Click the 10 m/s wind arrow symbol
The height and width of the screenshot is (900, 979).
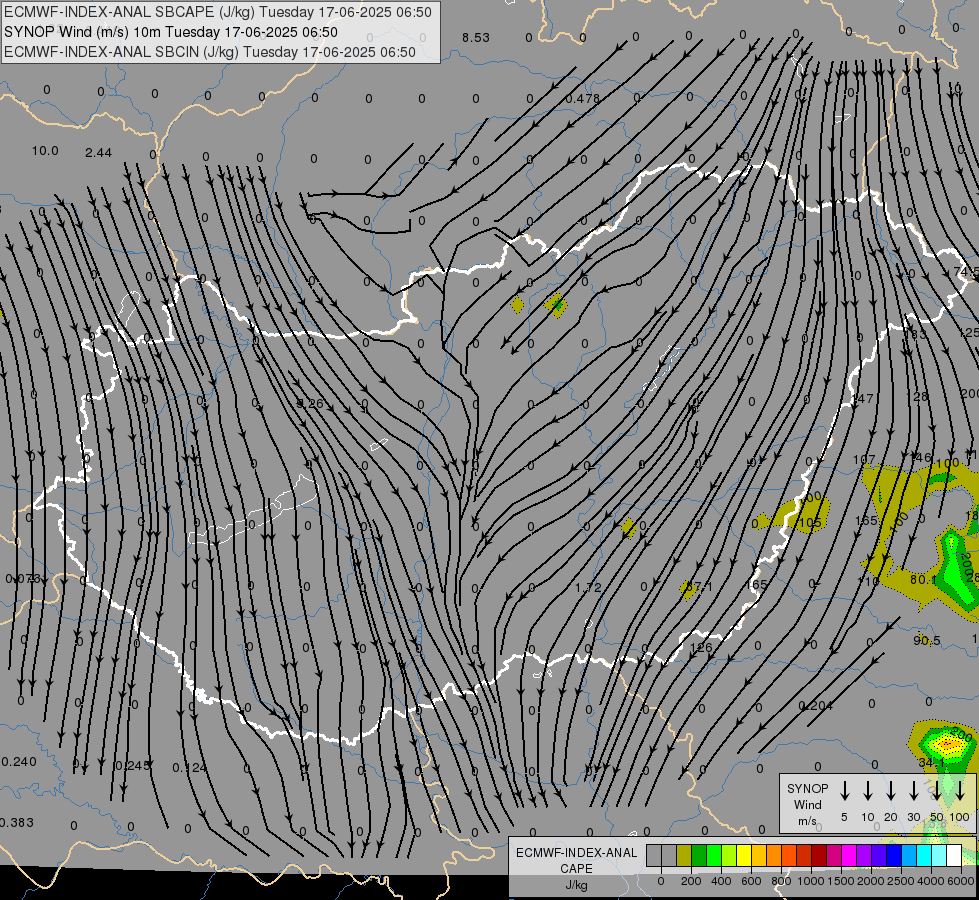(x=868, y=790)
